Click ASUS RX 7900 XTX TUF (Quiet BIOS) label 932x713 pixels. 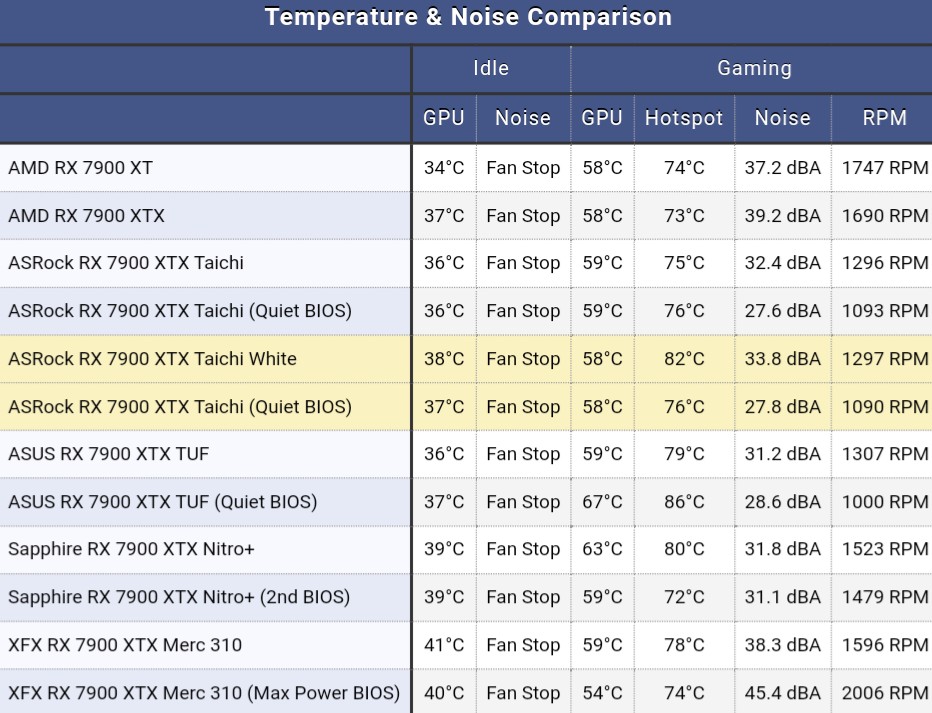[x=163, y=502]
